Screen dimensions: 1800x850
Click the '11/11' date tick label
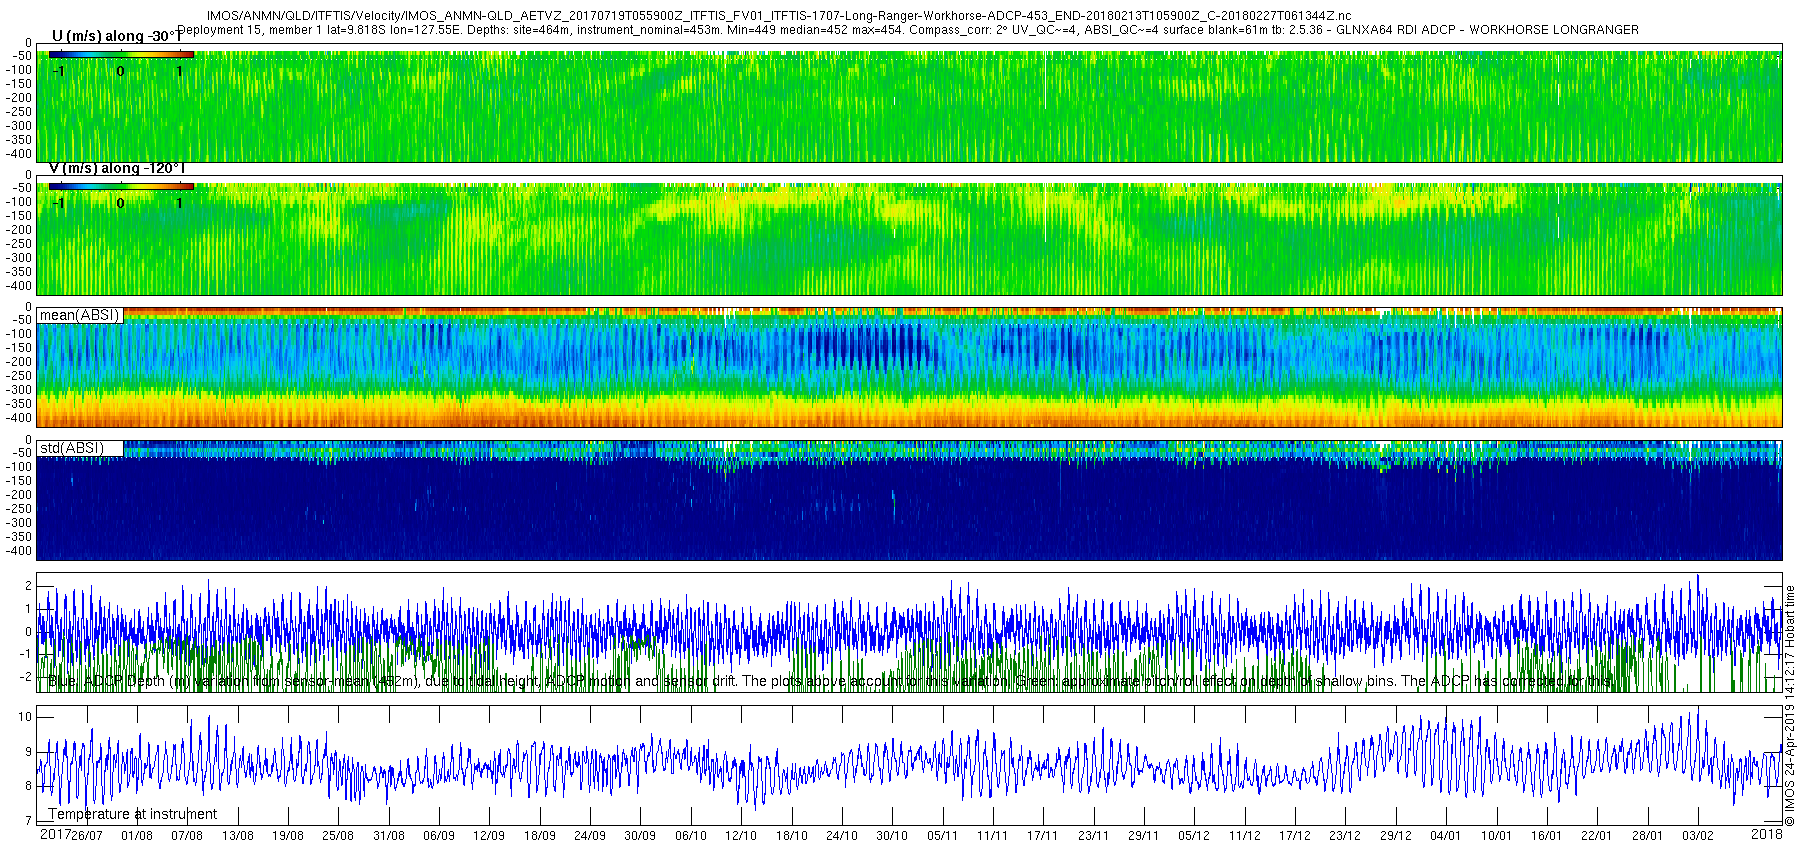(x=993, y=836)
